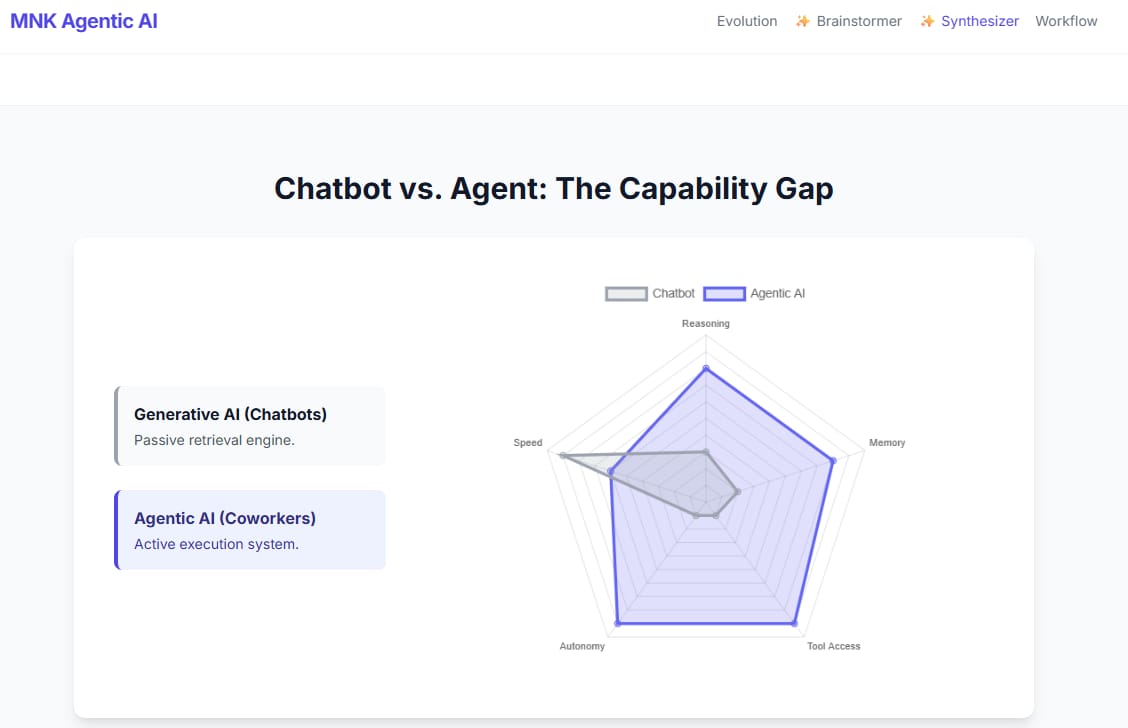1128x728 pixels.
Task: Select the Generative AI (Chatbots) card
Action: 250,426
